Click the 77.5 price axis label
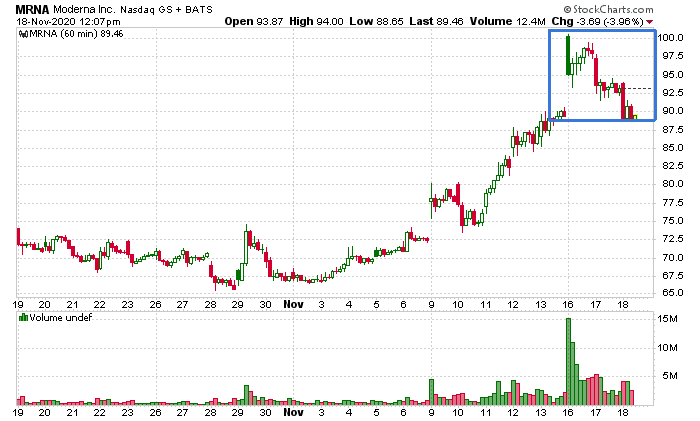Image resolution: width=700 pixels, height=421 pixels. coord(673,203)
